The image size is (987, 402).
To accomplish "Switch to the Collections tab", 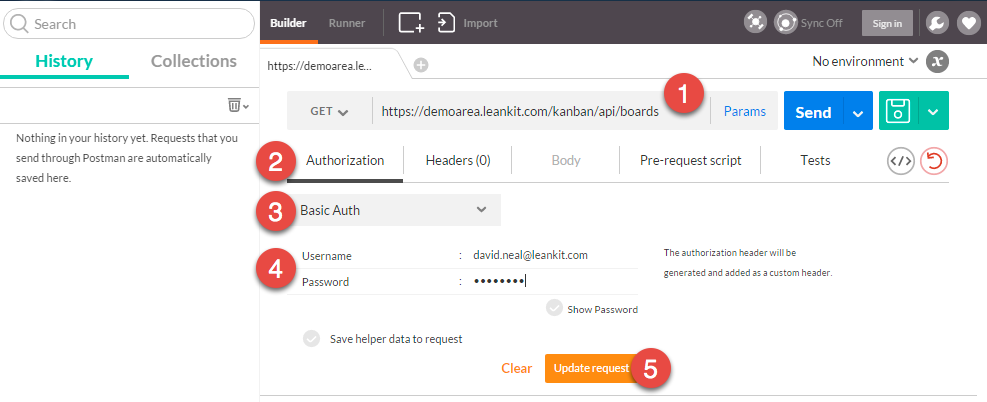I will coord(194,62).
